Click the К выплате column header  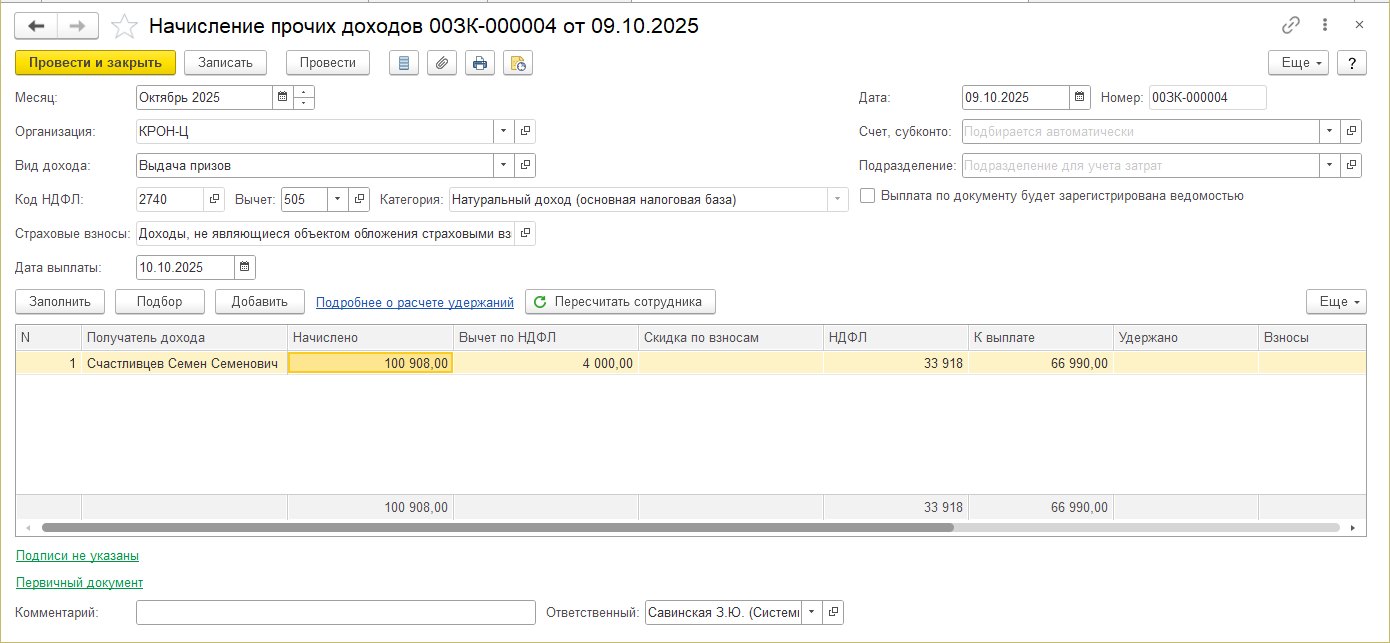click(x=1041, y=338)
